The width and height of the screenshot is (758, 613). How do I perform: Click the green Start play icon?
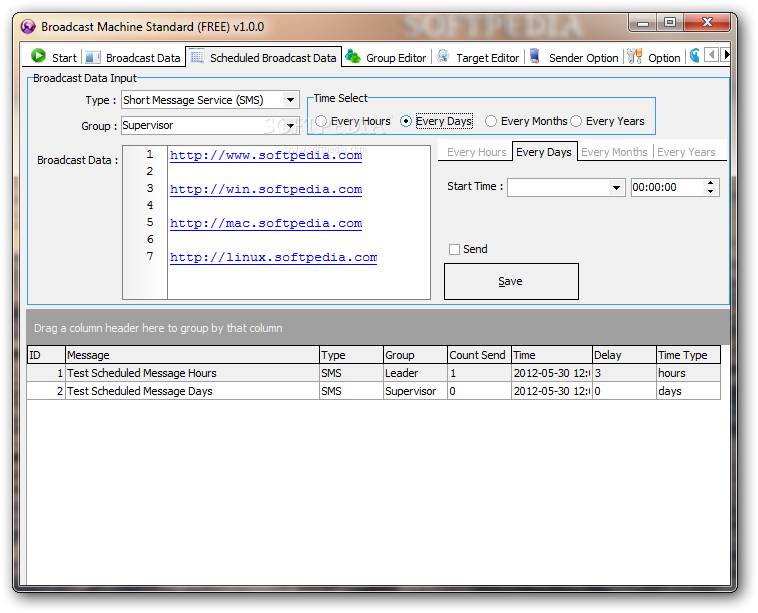click(38, 56)
